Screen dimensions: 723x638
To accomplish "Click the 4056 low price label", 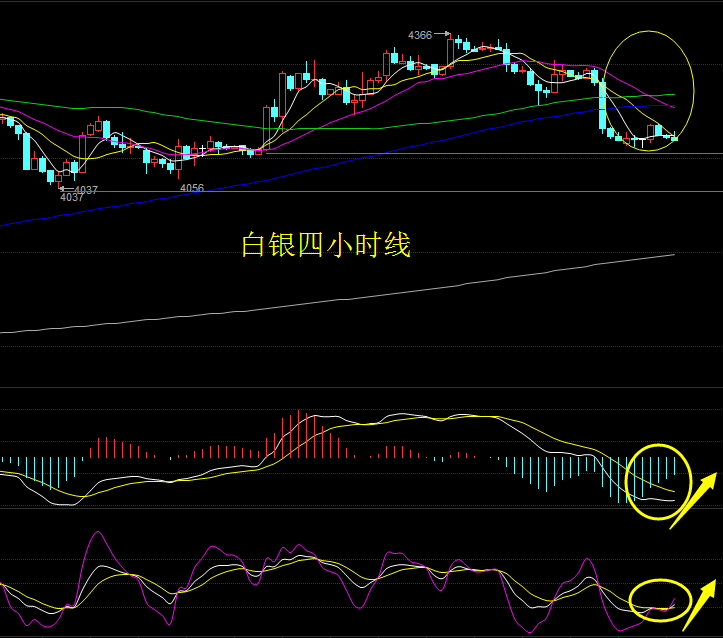I will 192,188.
